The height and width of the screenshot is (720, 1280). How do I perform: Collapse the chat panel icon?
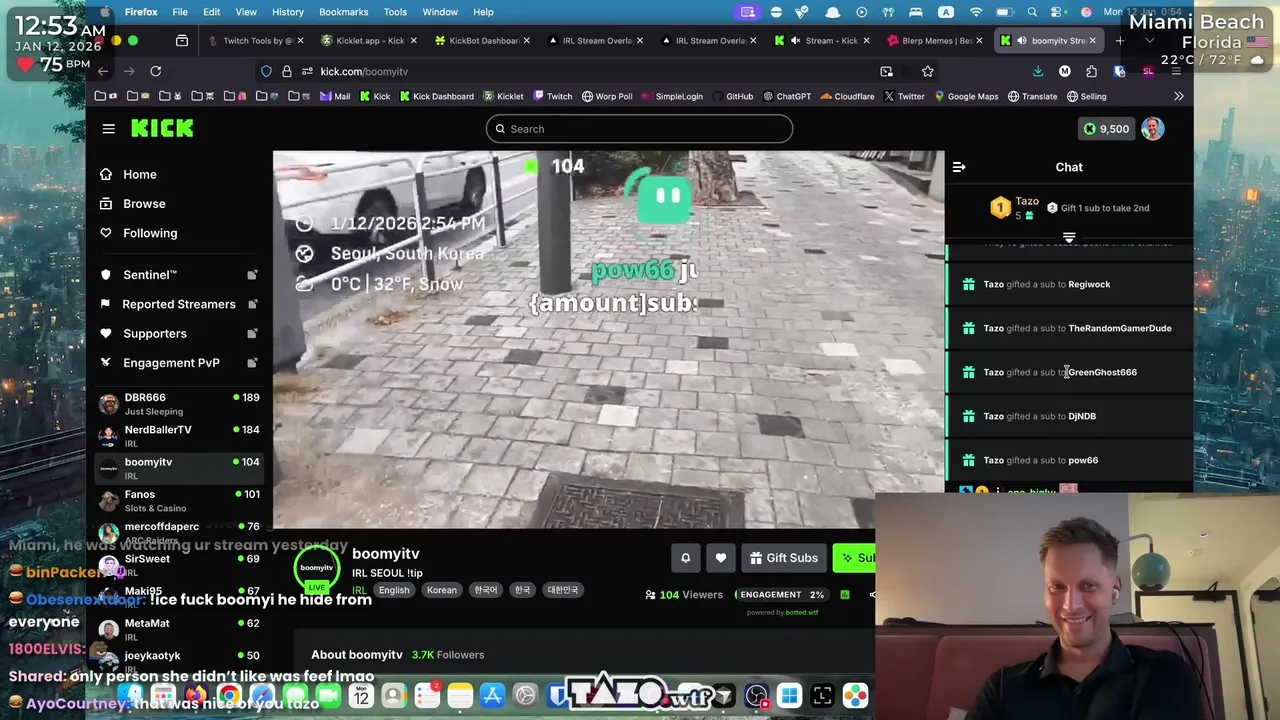click(959, 167)
